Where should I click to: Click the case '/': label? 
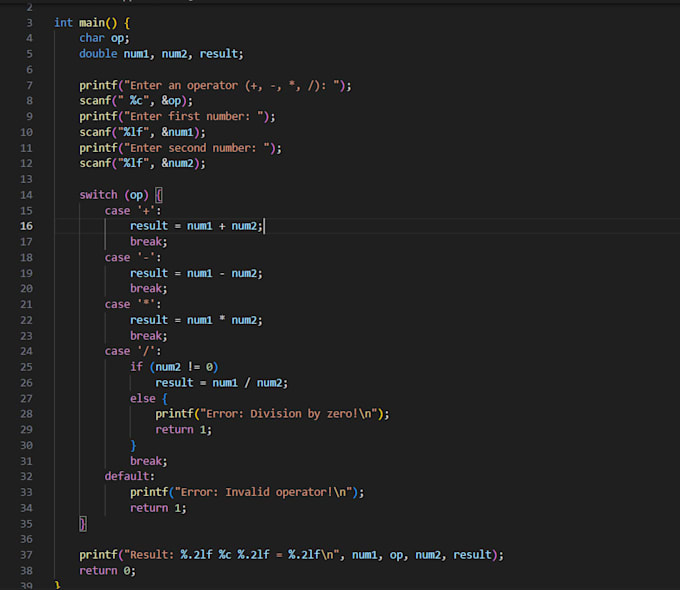pyautogui.click(x=133, y=351)
